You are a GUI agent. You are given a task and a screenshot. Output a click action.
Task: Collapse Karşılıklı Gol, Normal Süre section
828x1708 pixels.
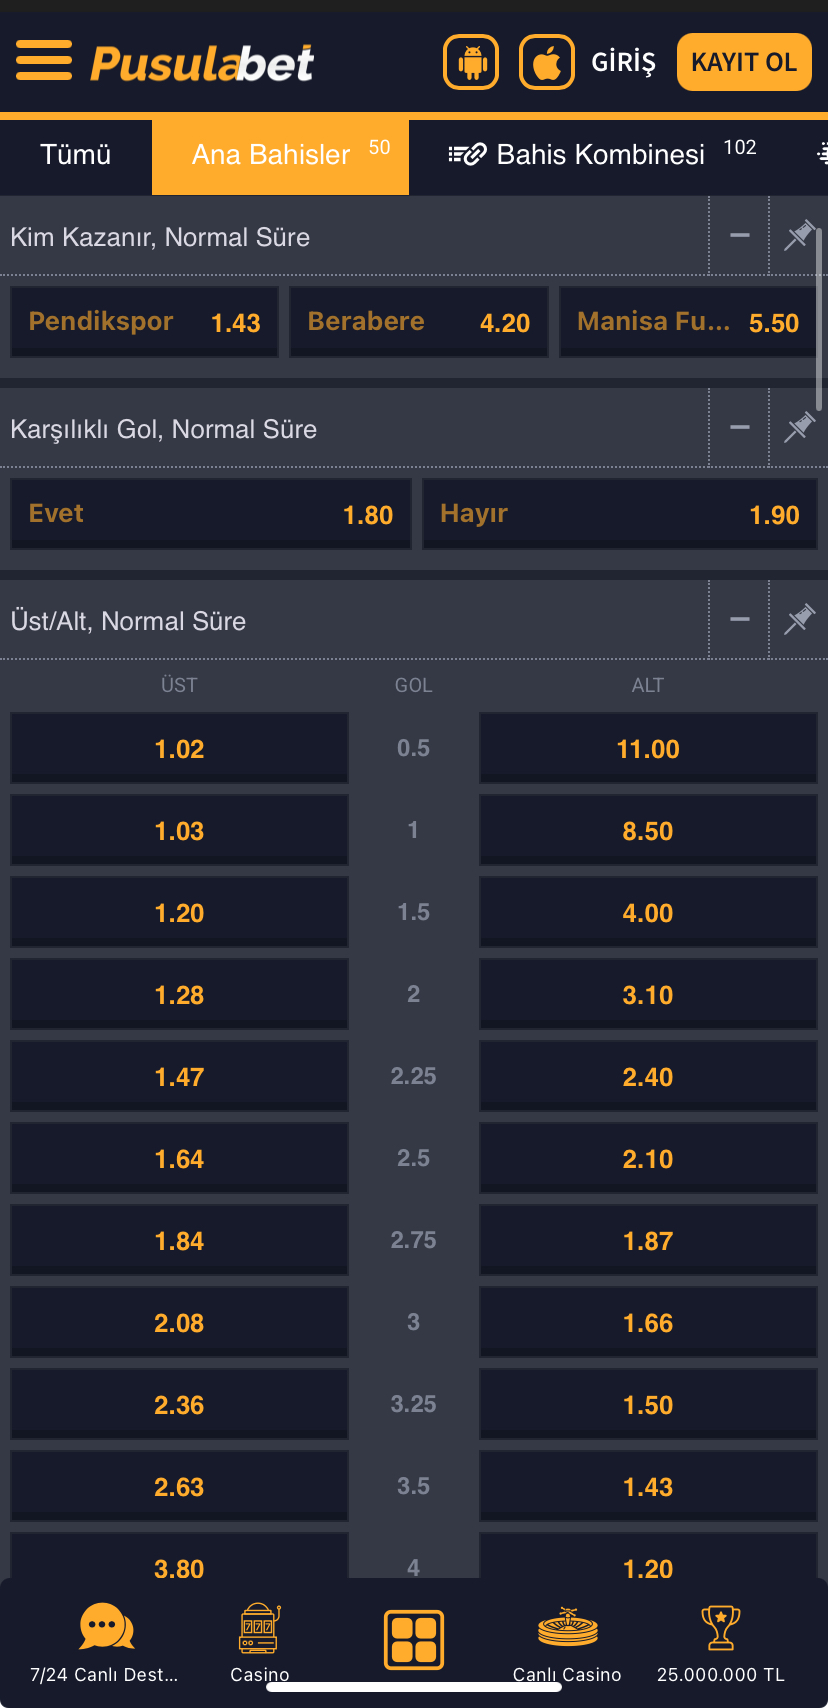pyautogui.click(x=740, y=428)
